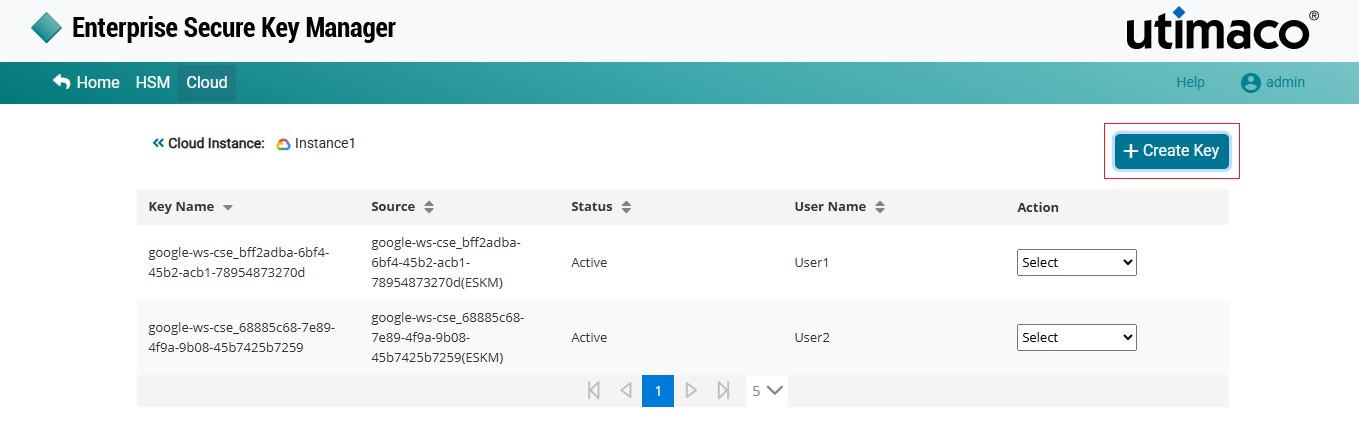Screen dimensions: 1359x438
Task: Open the Help link
Action: point(1190,83)
